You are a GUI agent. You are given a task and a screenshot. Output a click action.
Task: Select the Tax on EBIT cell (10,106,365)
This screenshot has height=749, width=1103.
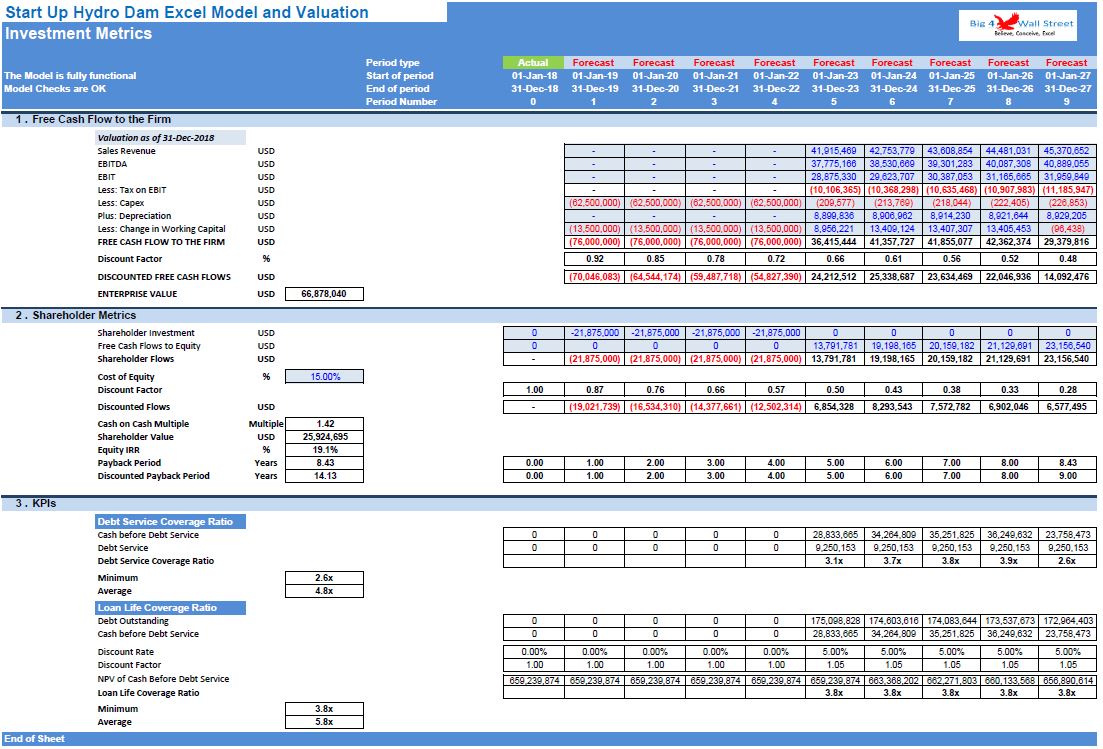(834, 190)
